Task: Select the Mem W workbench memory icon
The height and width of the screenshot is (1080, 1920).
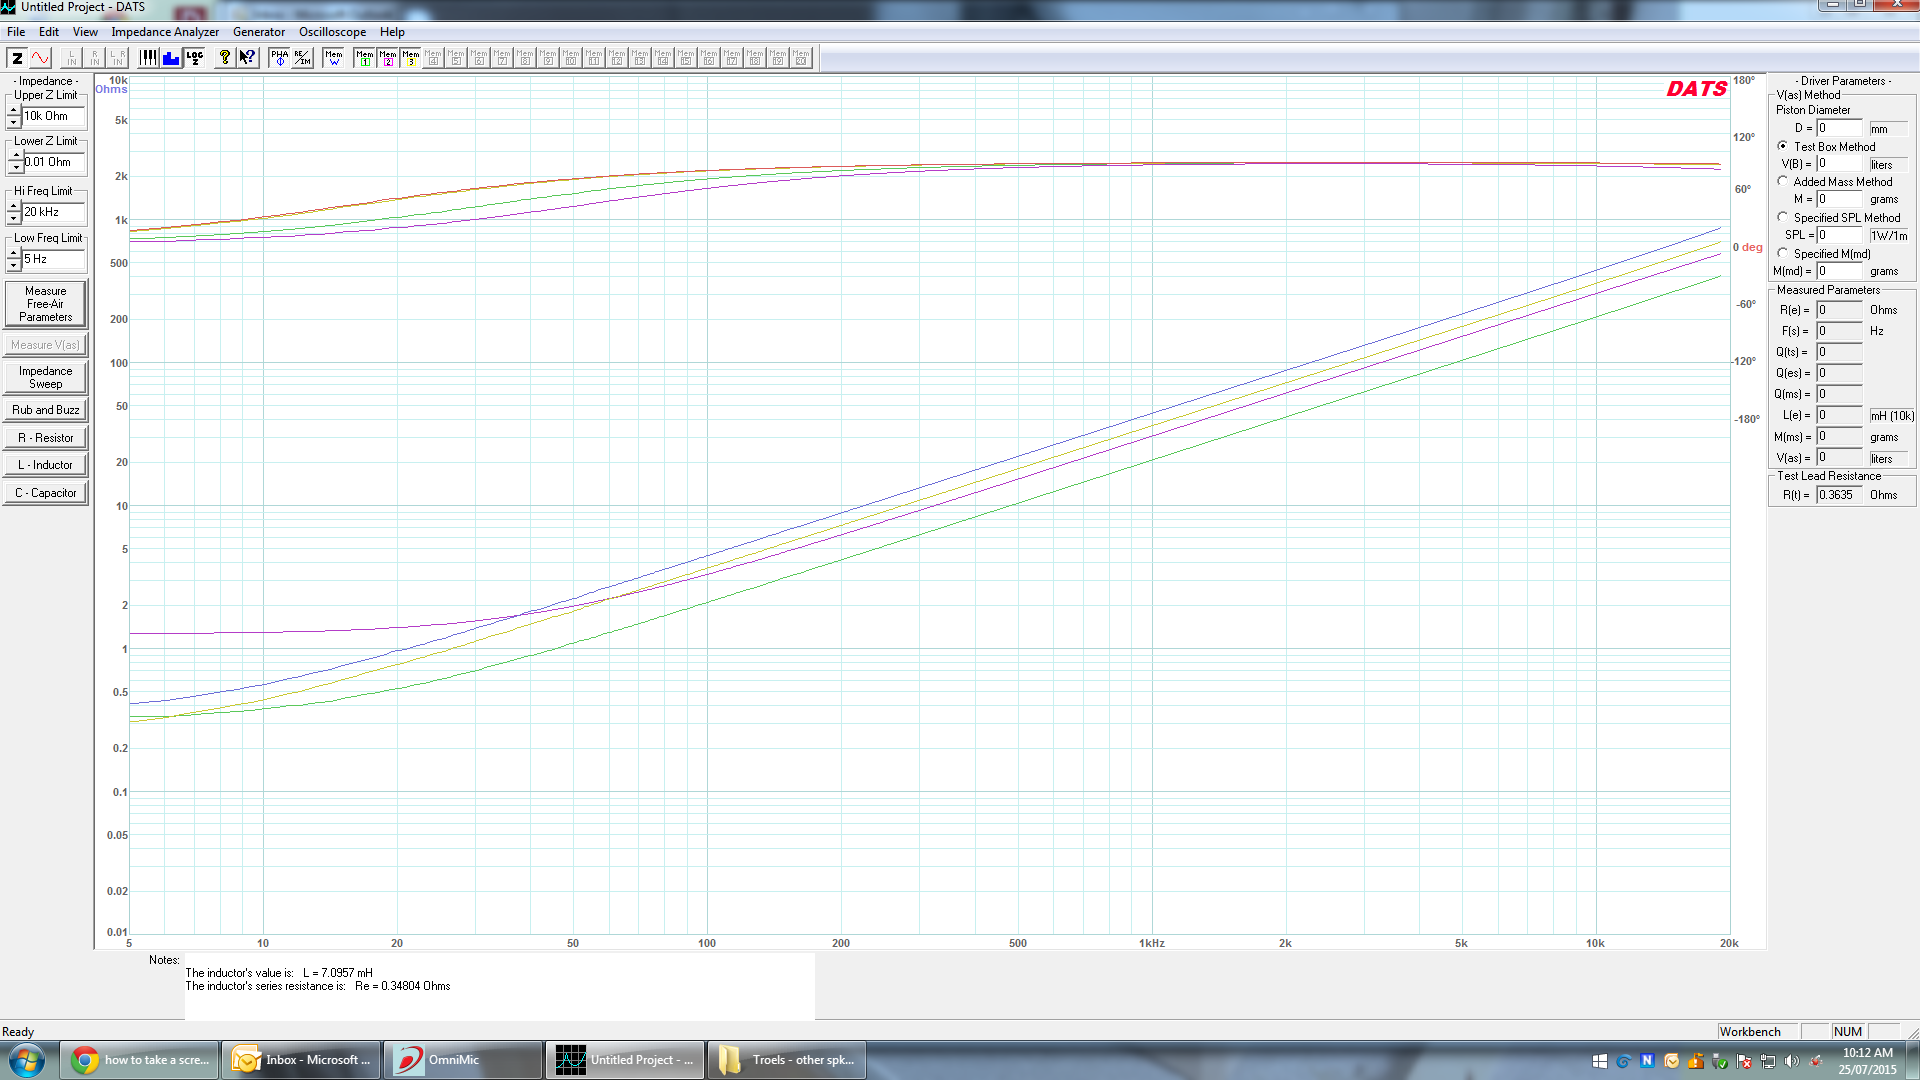Action: pos(334,58)
